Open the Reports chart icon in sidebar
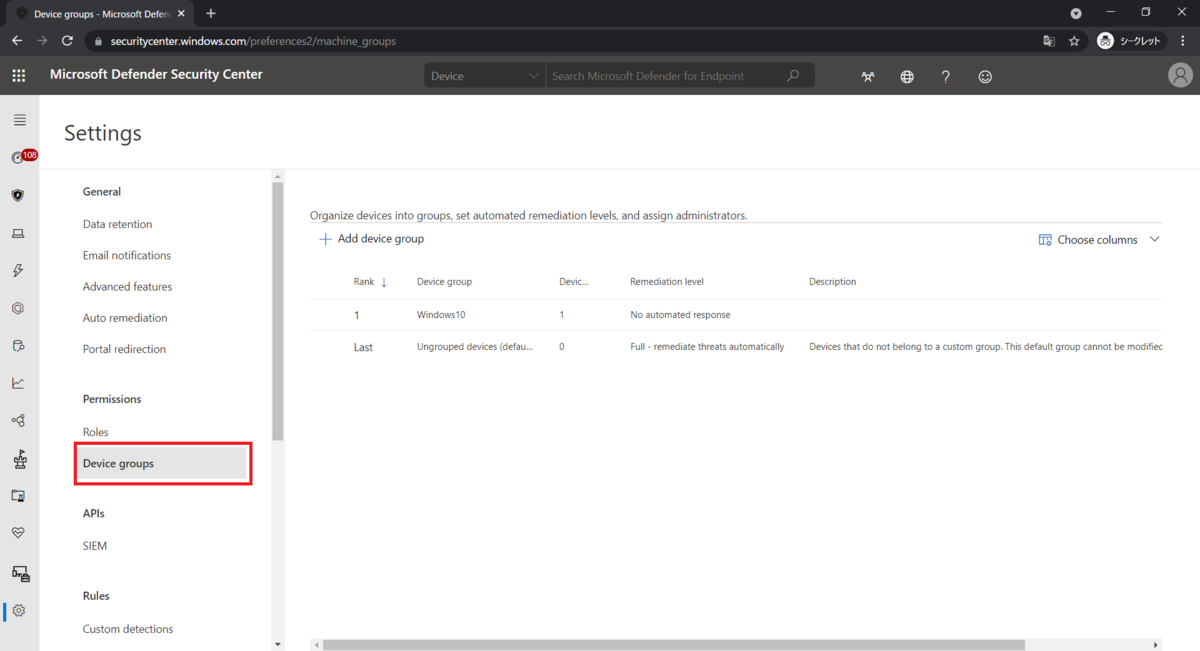This screenshot has width=1200, height=651. 18,383
